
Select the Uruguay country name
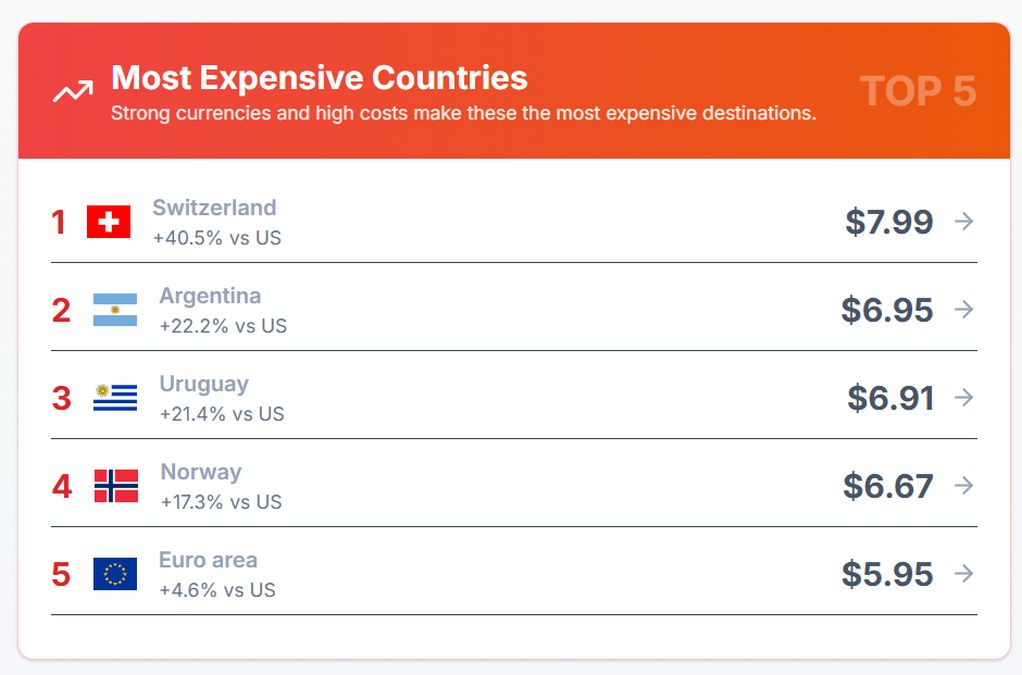[x=204, y=384]
